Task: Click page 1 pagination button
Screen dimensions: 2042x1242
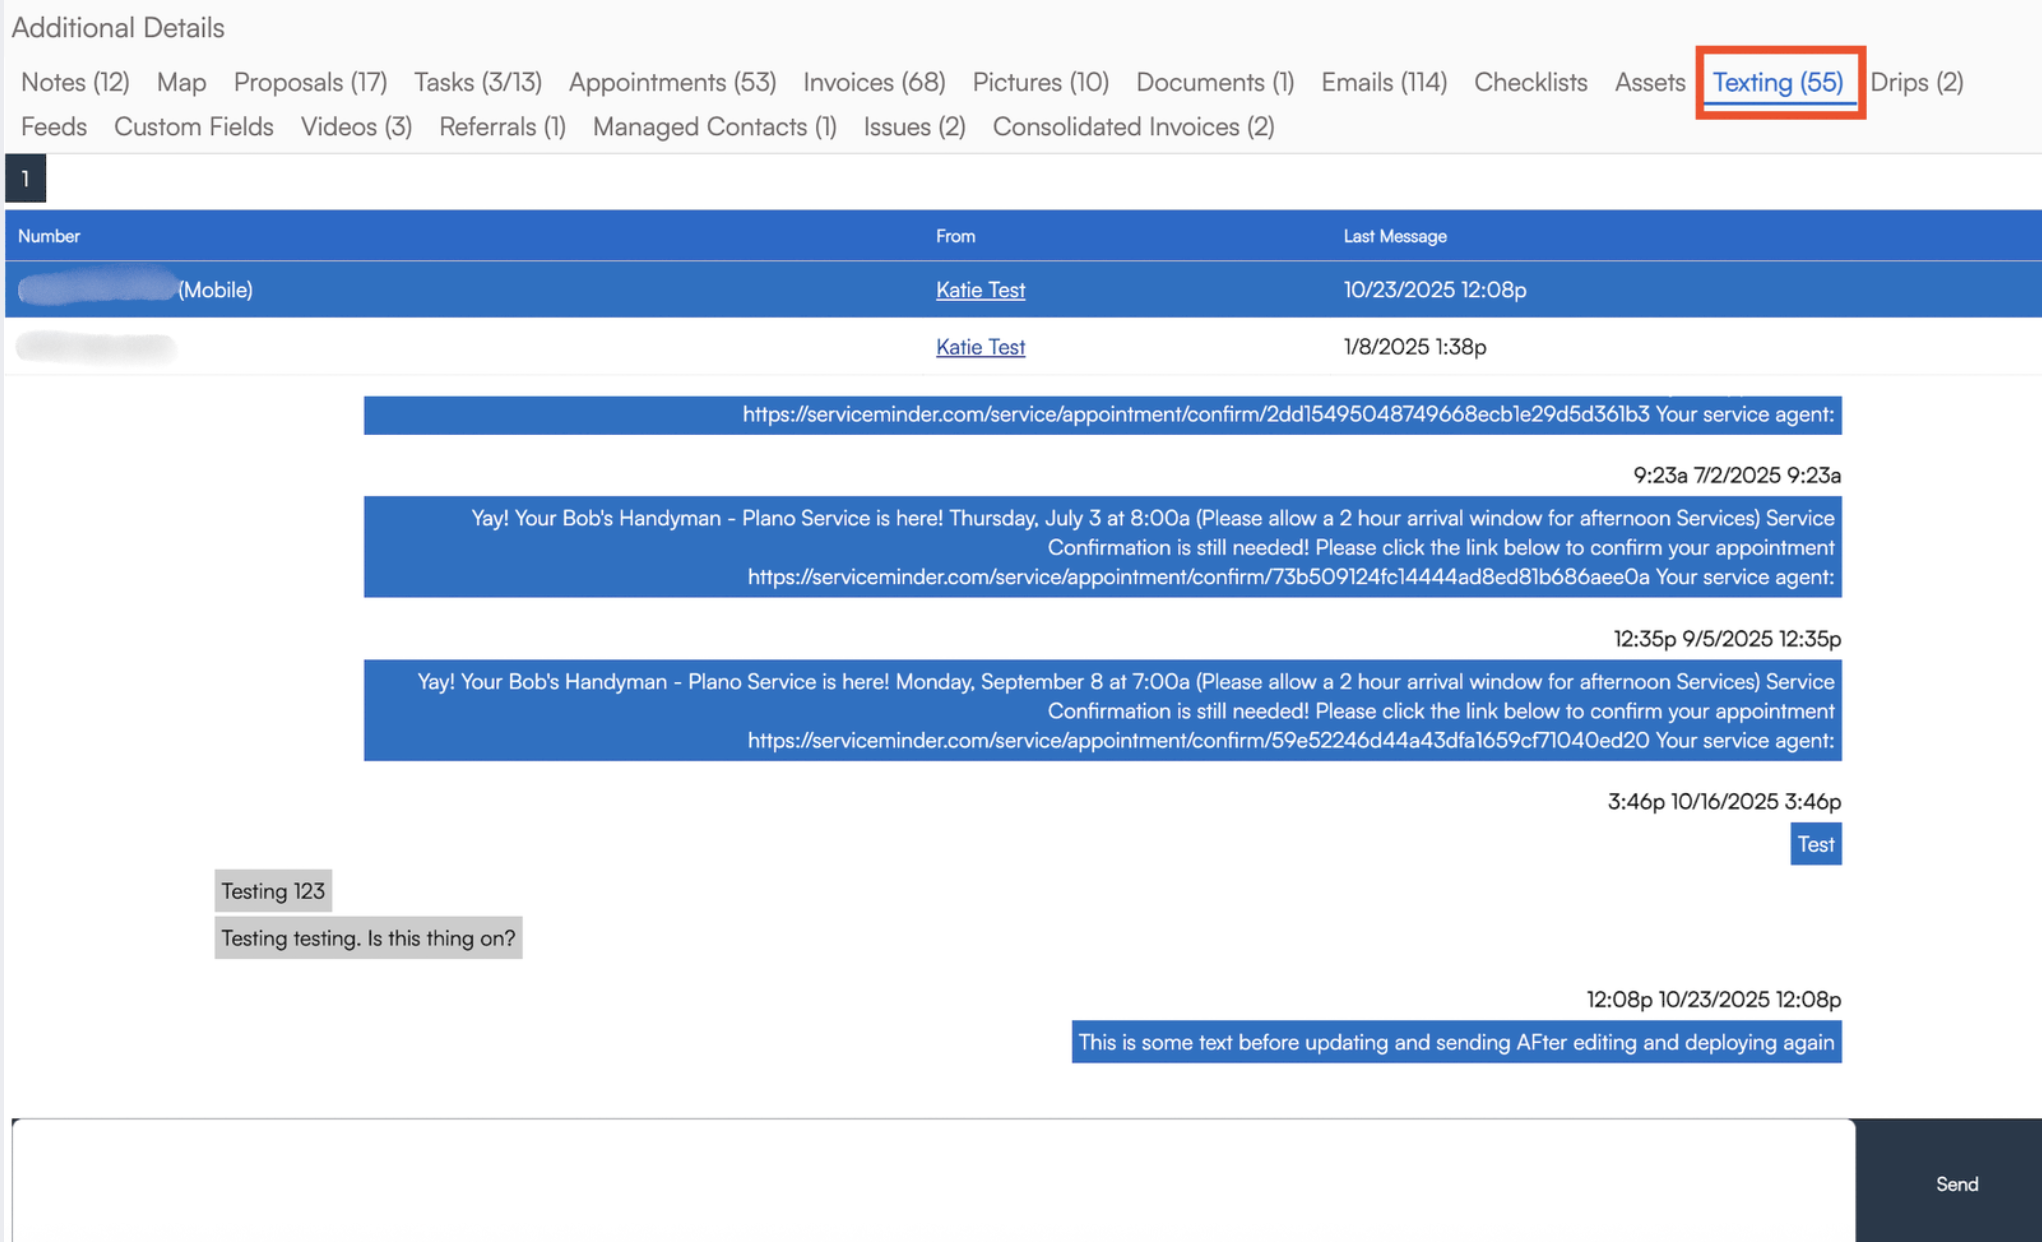Action: [25, 179]
